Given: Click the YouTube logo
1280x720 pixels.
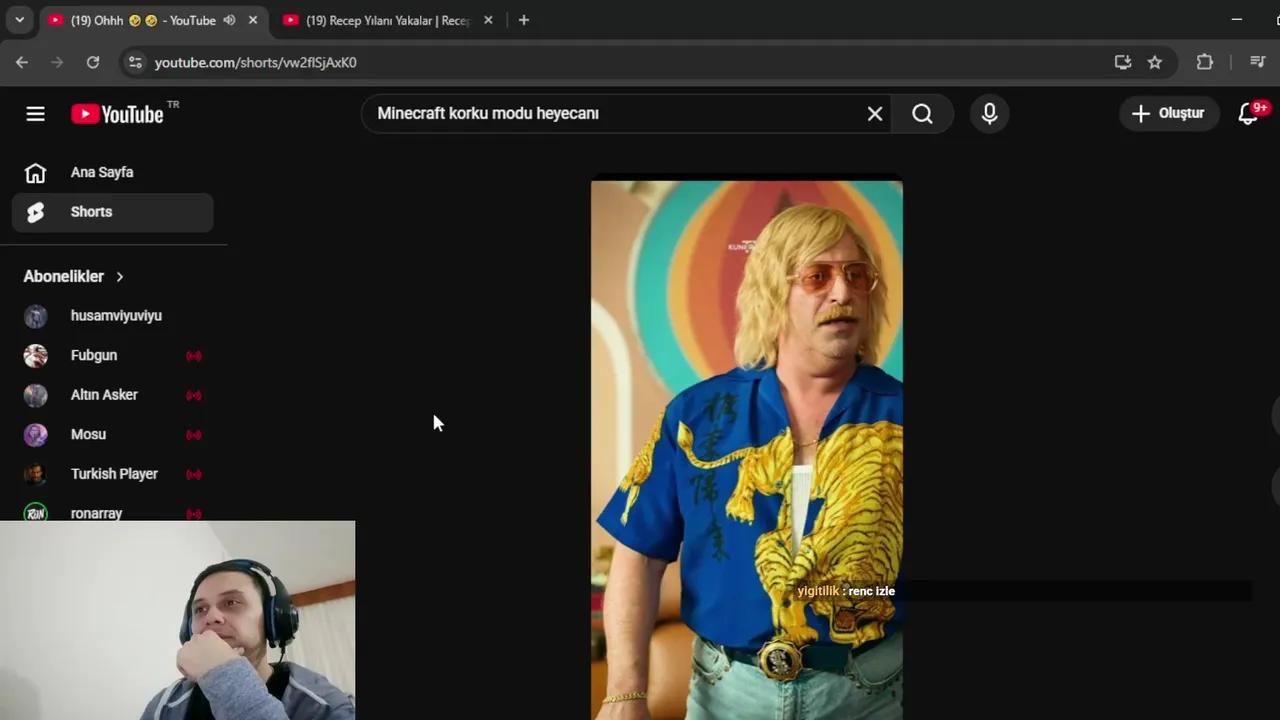Looking at the screenshot, I should click(117, 114).
